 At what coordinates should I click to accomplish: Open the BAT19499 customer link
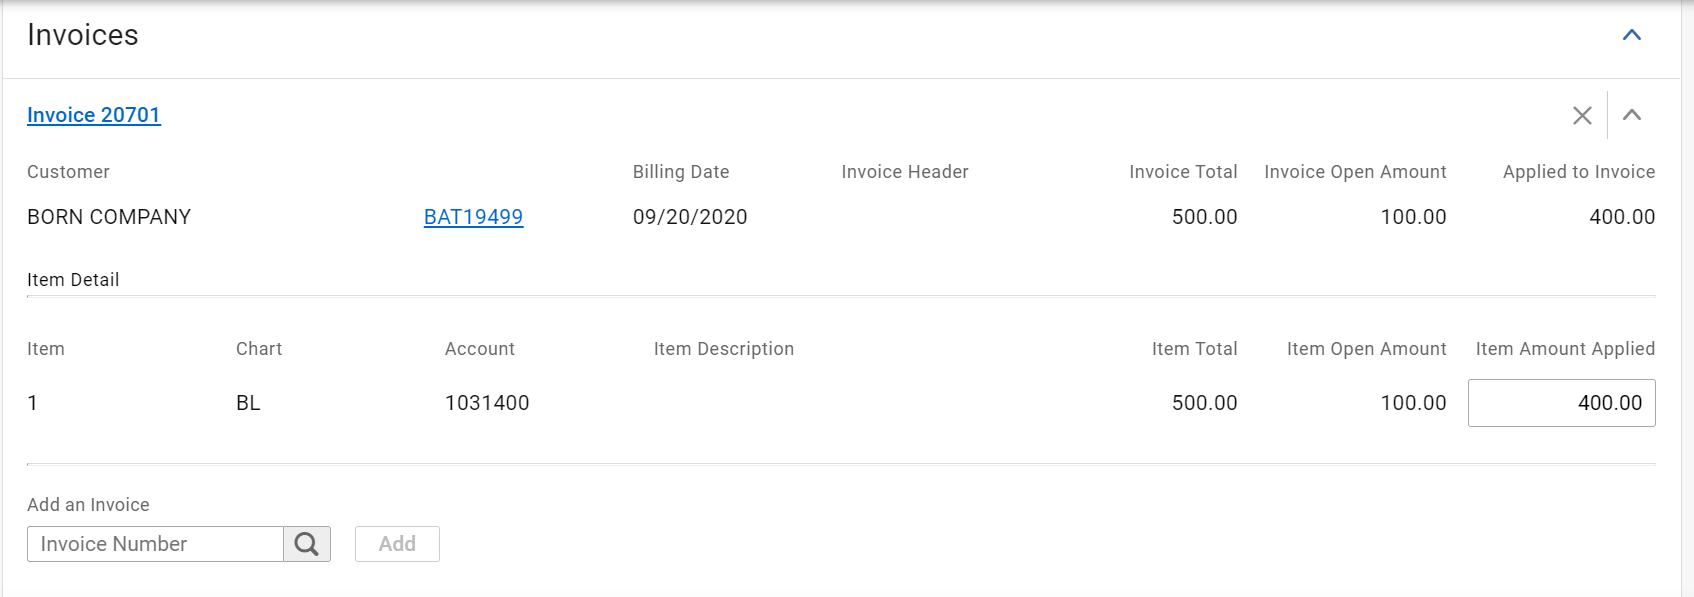pos(473,217)
